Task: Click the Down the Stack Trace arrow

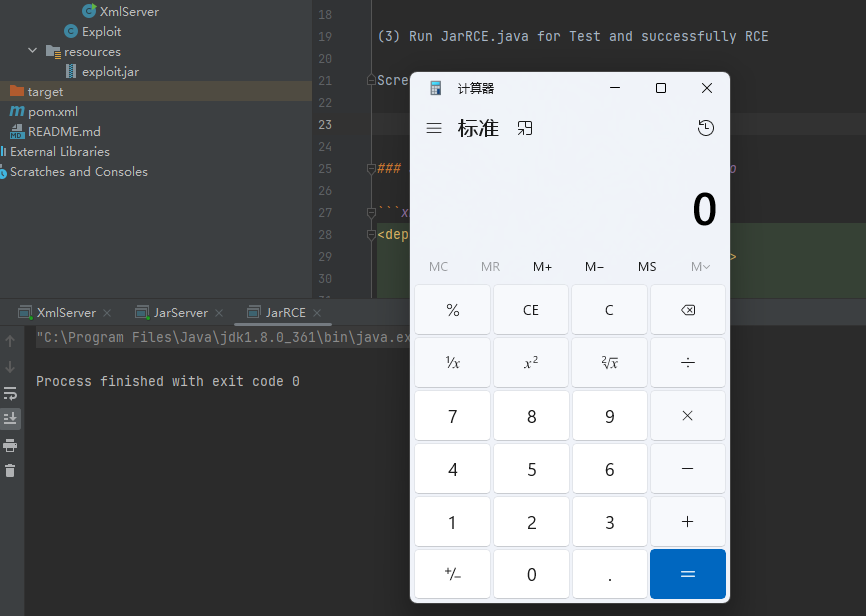Action: point(10,367)
